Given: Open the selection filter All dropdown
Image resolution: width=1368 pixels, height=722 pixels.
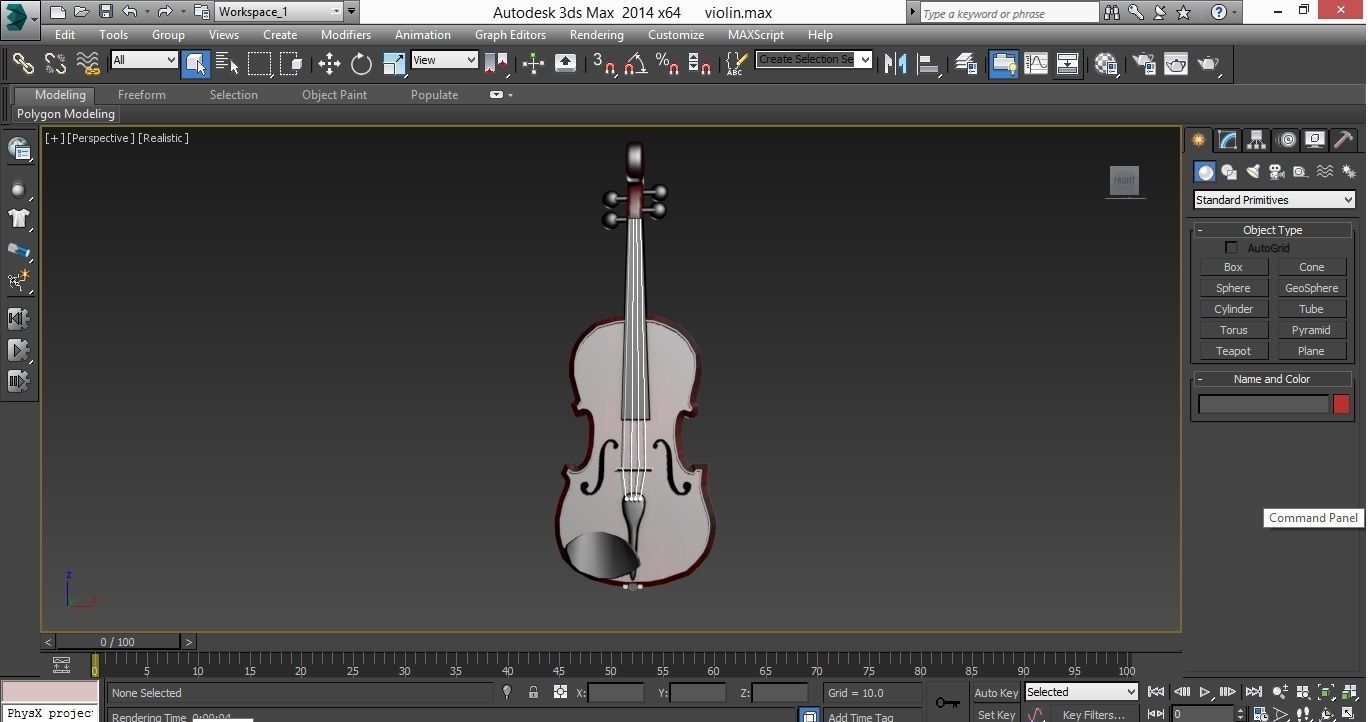Looking at the screenshot, I should [x=144, y=60].
